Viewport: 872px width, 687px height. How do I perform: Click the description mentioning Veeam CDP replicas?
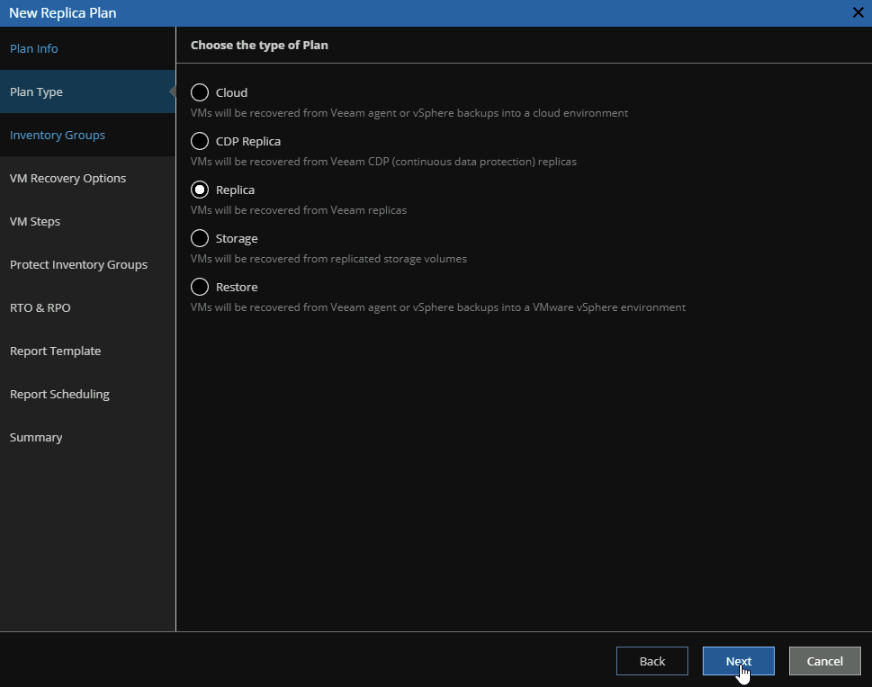[x=384, y=161]
